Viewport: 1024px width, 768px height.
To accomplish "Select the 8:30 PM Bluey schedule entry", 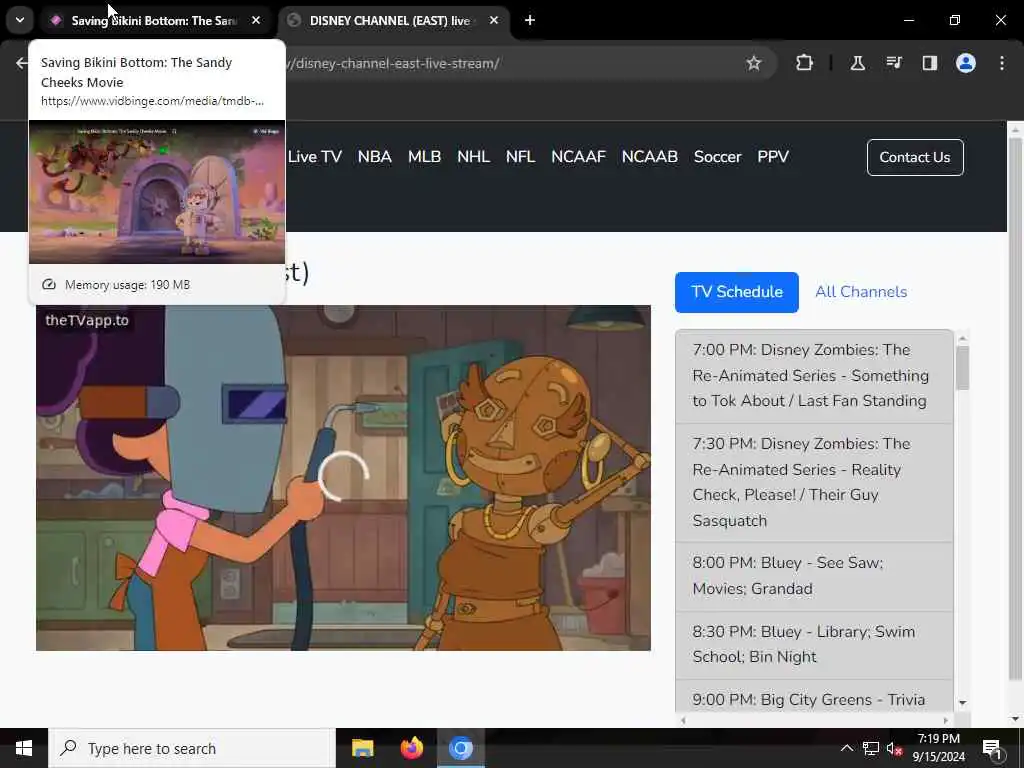I will [x=814, y=645].
